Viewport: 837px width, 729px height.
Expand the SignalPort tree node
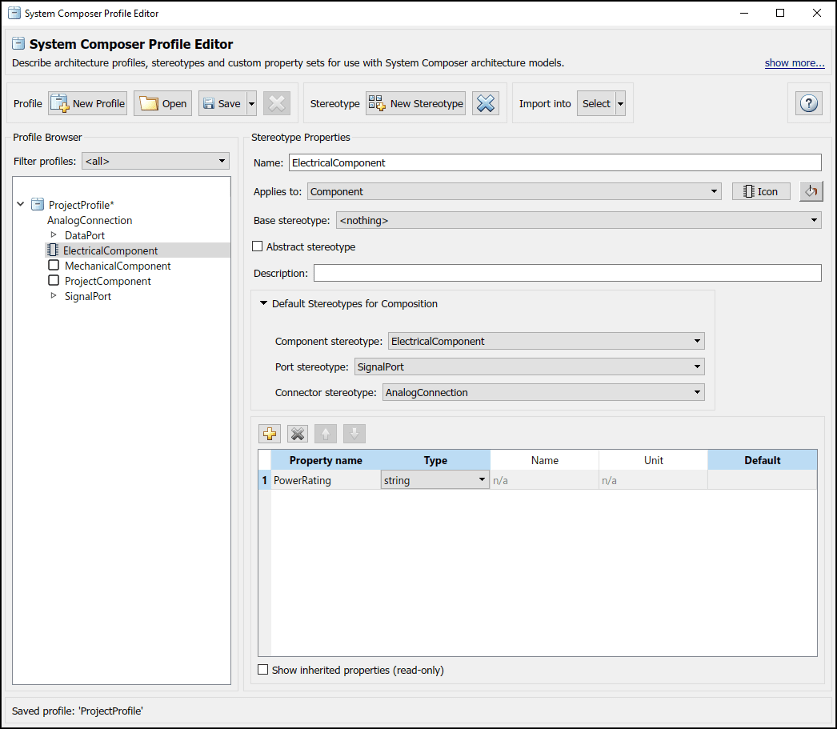(53, 296)
